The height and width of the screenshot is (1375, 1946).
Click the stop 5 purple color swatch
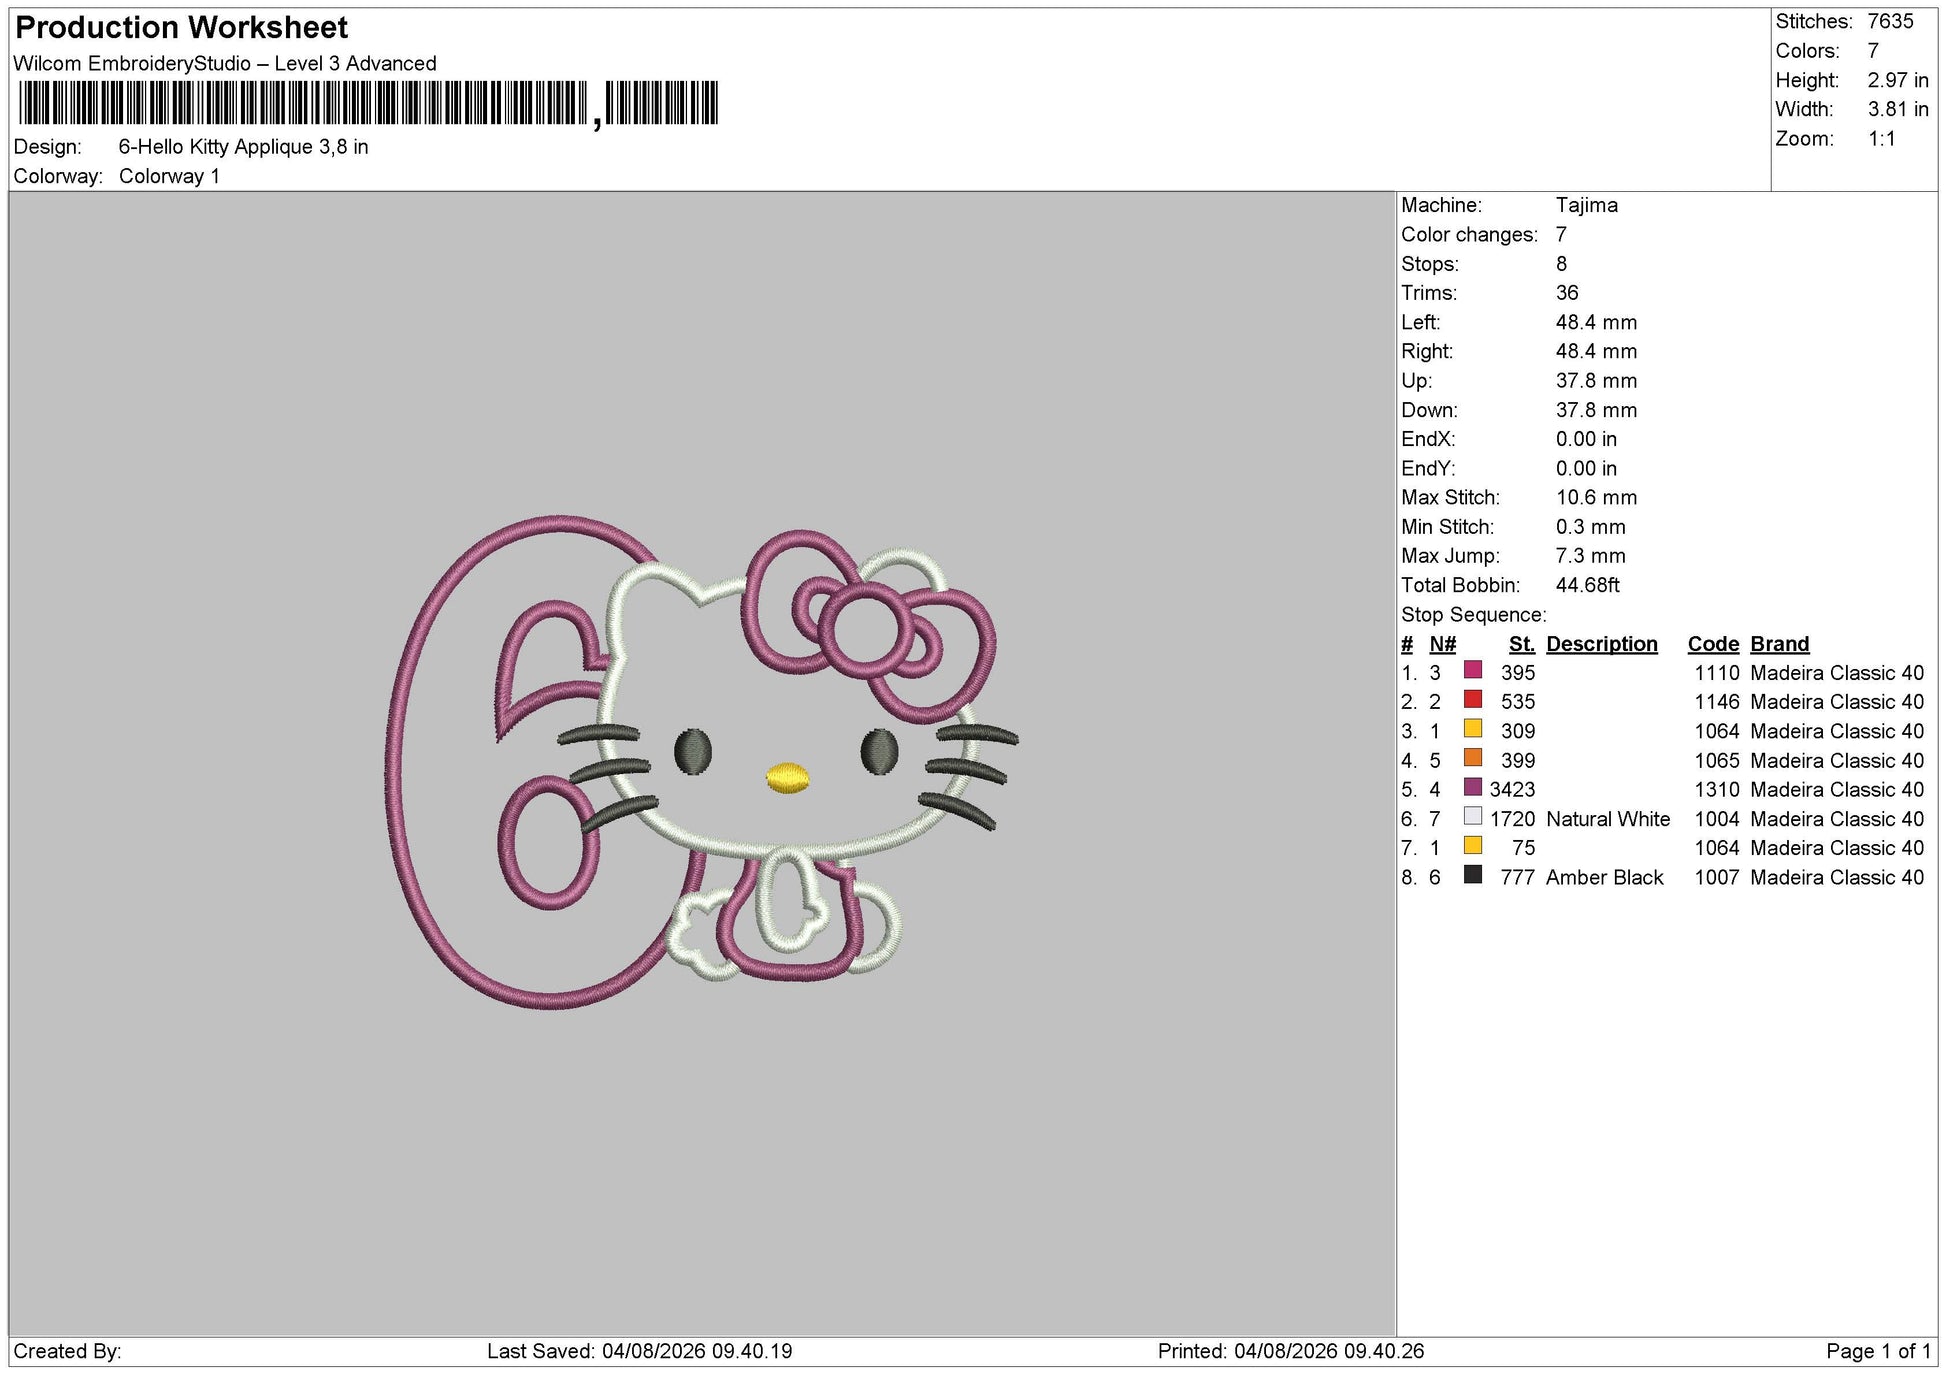tap(1473, 787)
